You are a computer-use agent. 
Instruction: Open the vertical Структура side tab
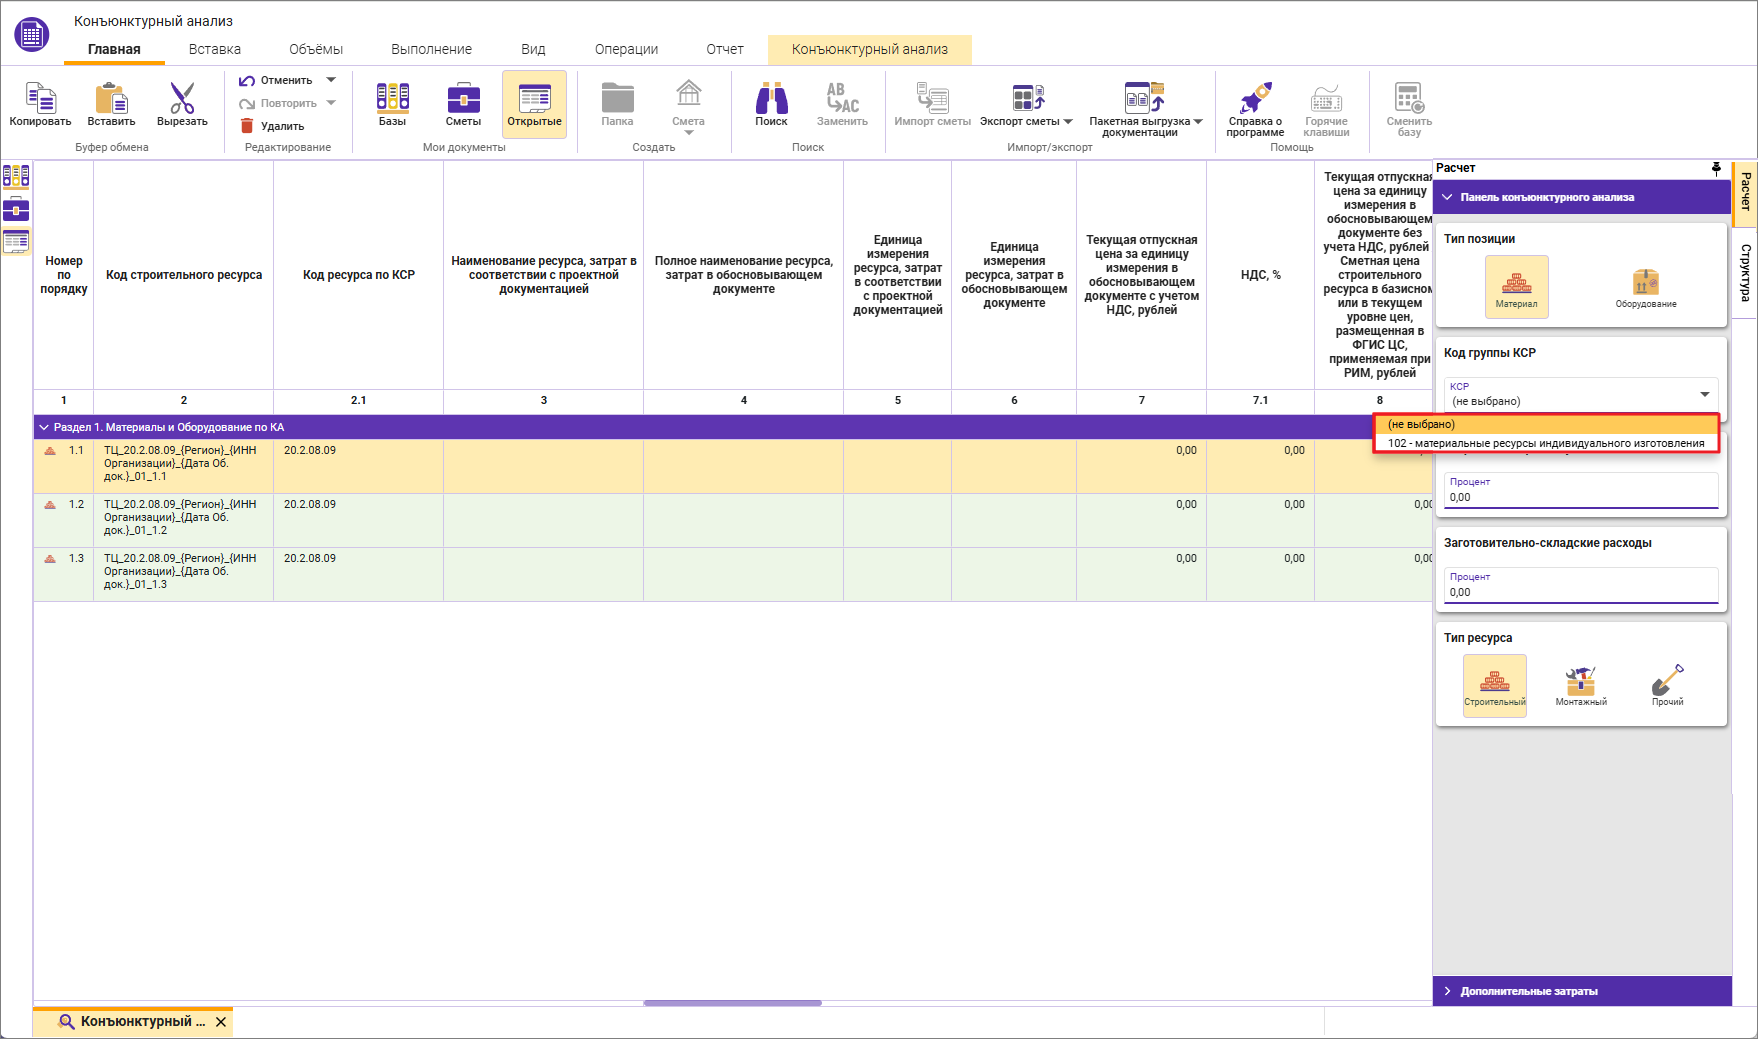click(x=1745, y=272)
